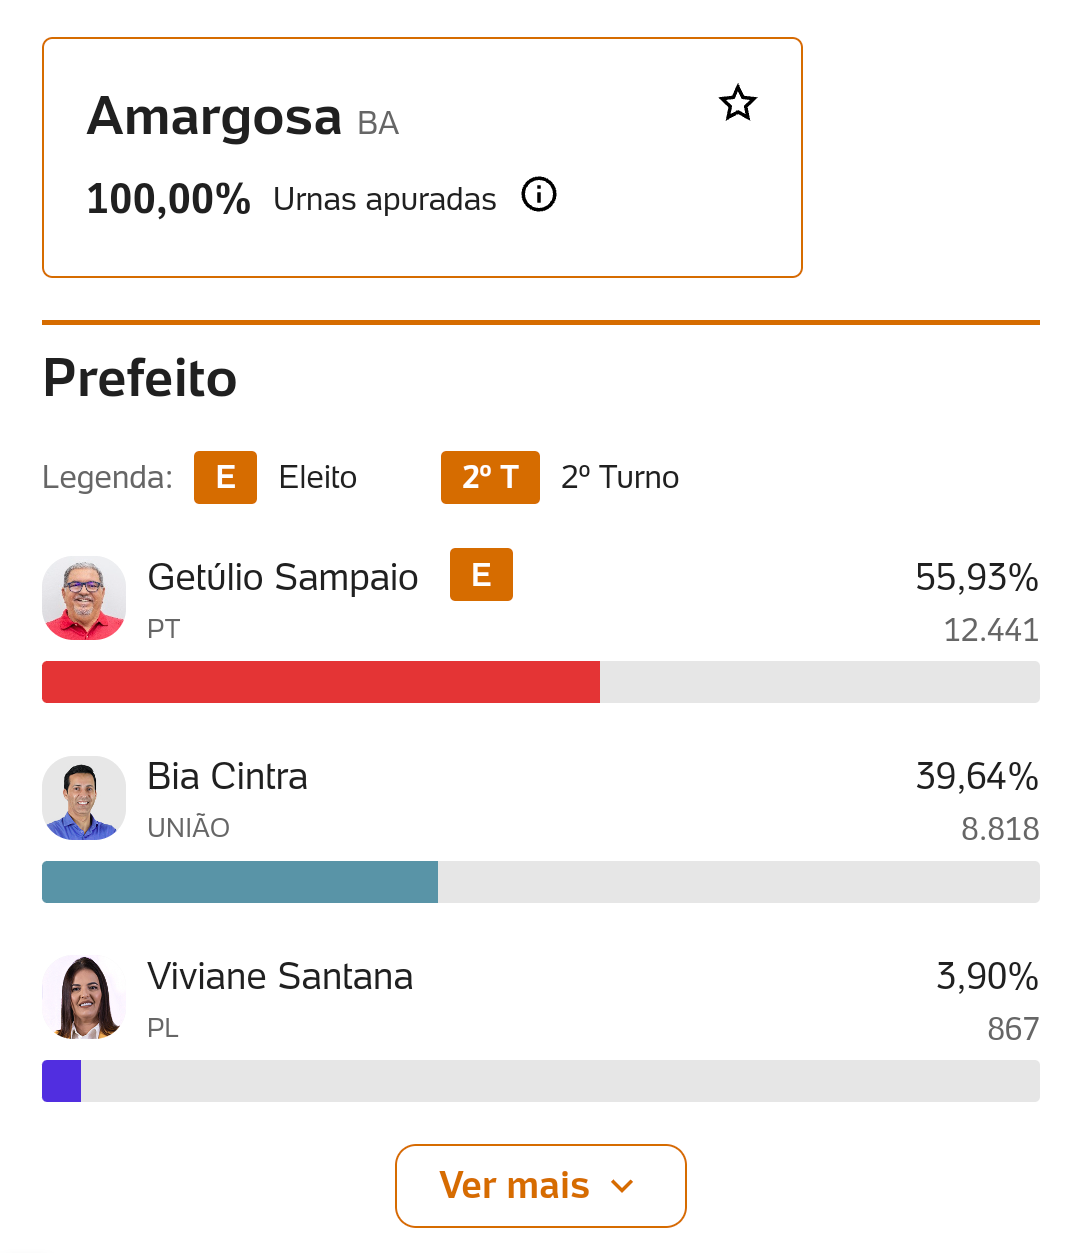
Task: Select candidate name Bia Cintra
Action: pyautogui.click(x=228, y=777)
